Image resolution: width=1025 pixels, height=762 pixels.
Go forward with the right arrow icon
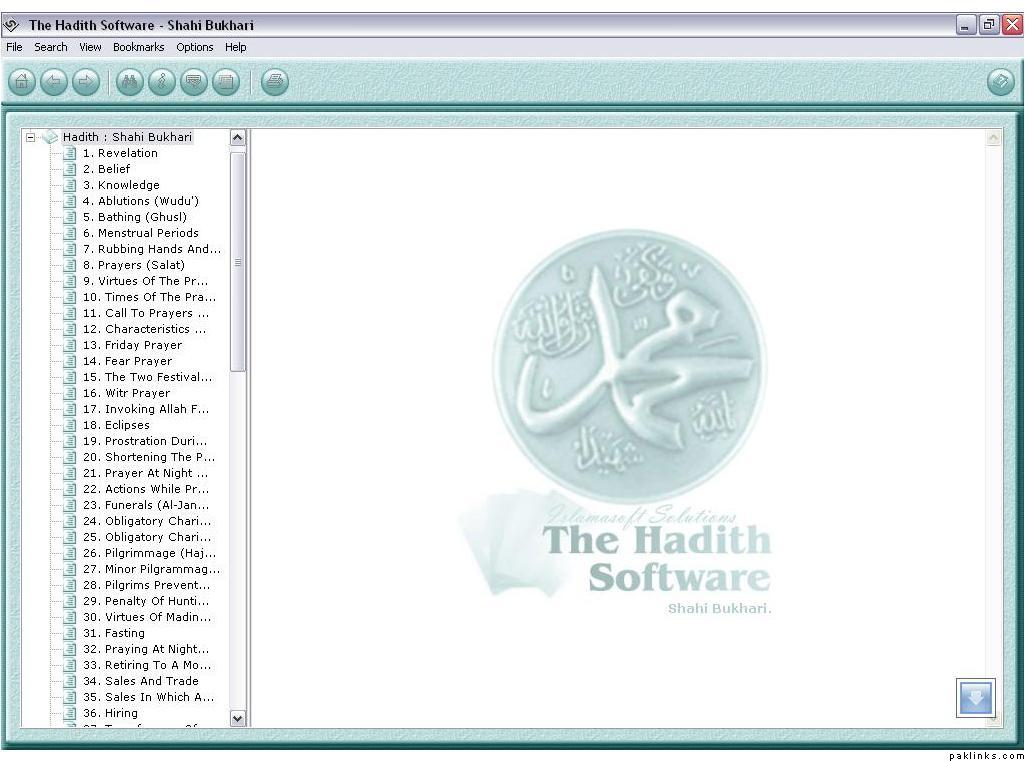(86, 82)
